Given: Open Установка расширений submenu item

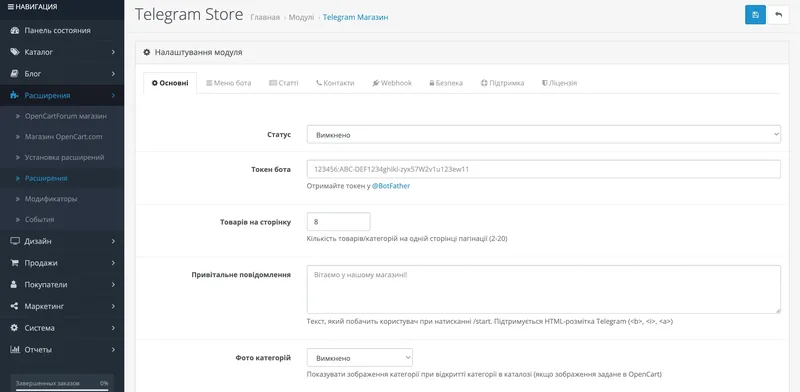Looking at the screenshot, I should coord(65,157).
